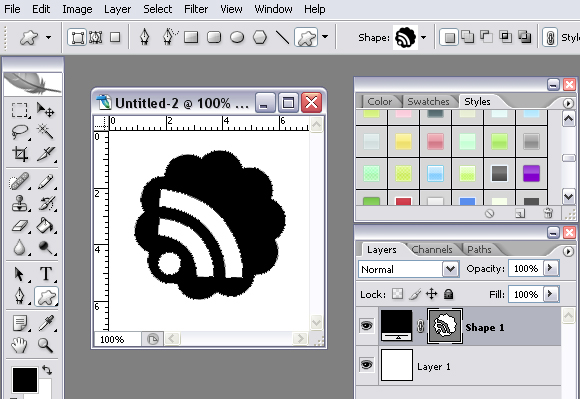Toggle lock all padlock
This screenshot has height=399, width=580.
pos(448,294)
